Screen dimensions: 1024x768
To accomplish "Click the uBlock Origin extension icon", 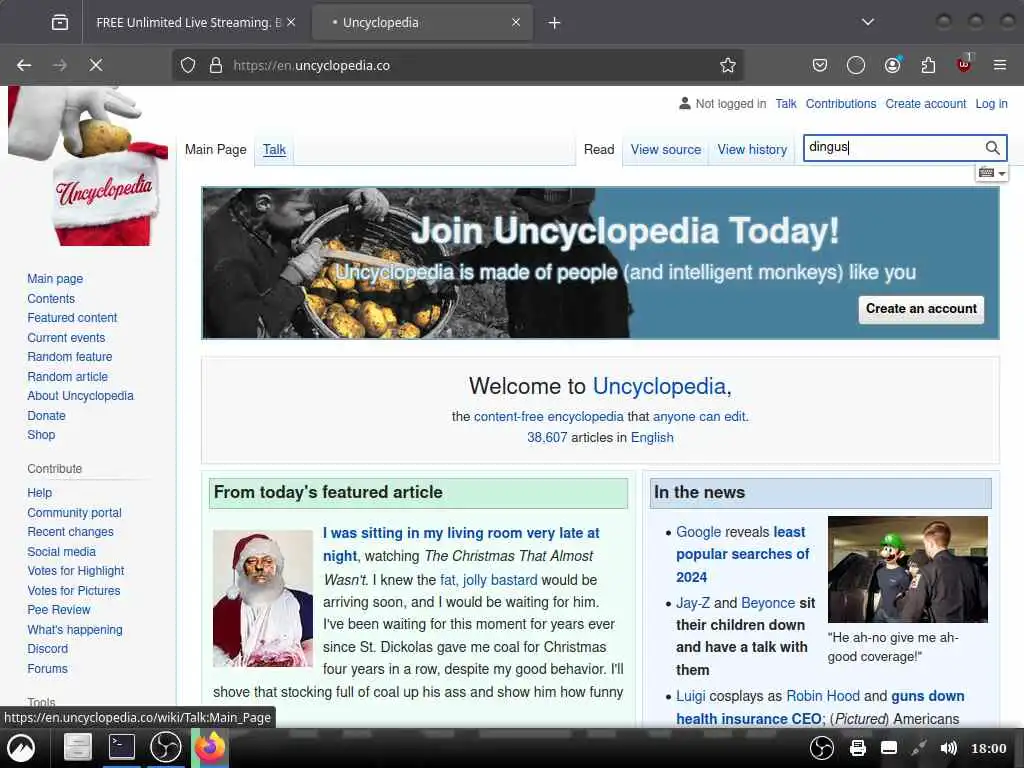I will [x=964, y=64].
